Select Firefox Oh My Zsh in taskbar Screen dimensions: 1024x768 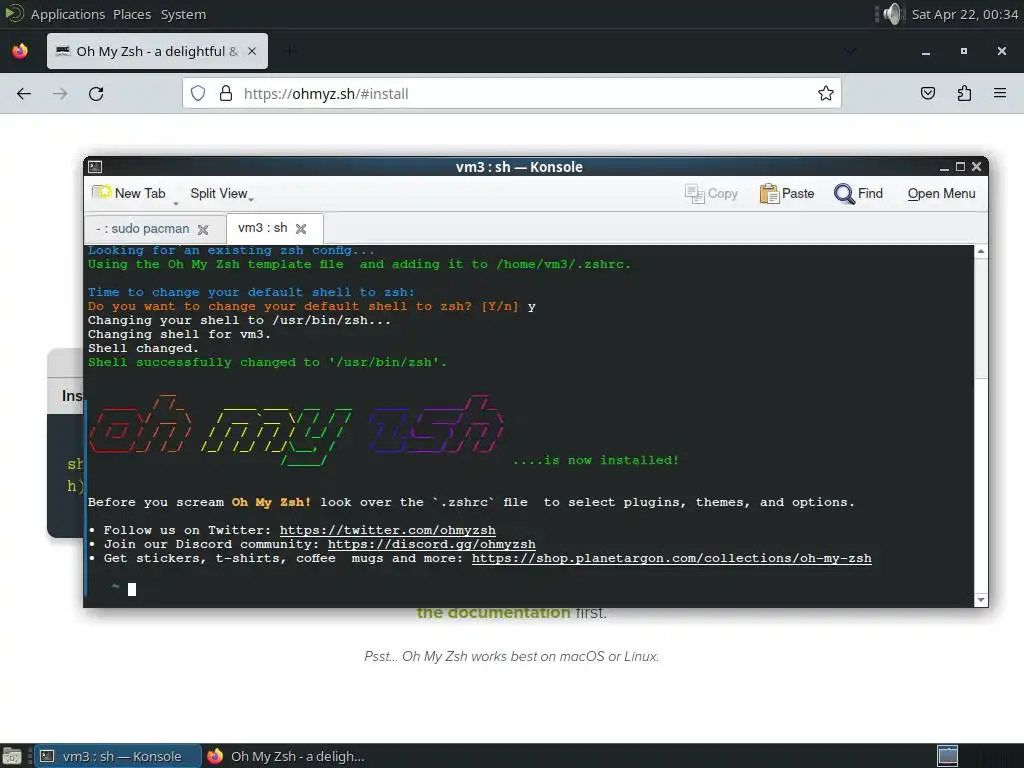click(x=286, y=756)
